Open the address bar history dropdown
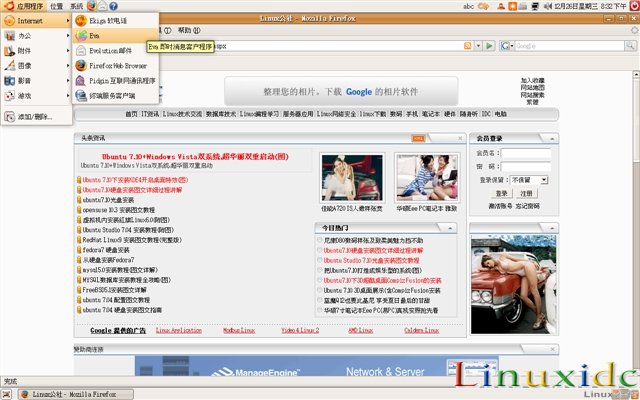This screenshot has width=640, height=400. pyautogui.click(x=478, y=46)
